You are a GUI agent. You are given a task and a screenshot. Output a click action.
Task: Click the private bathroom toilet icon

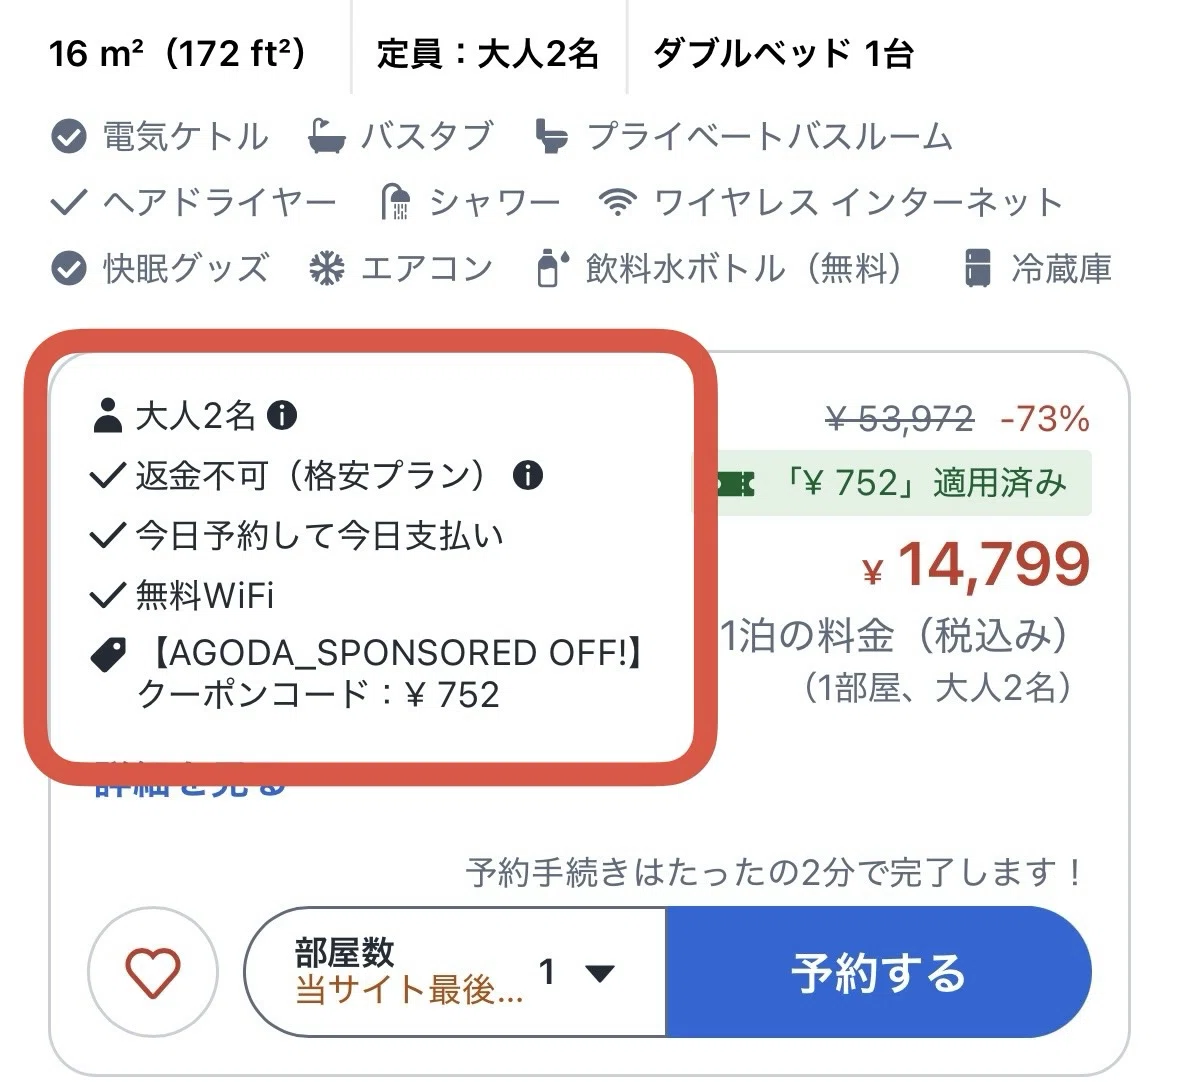click(552, 137)
